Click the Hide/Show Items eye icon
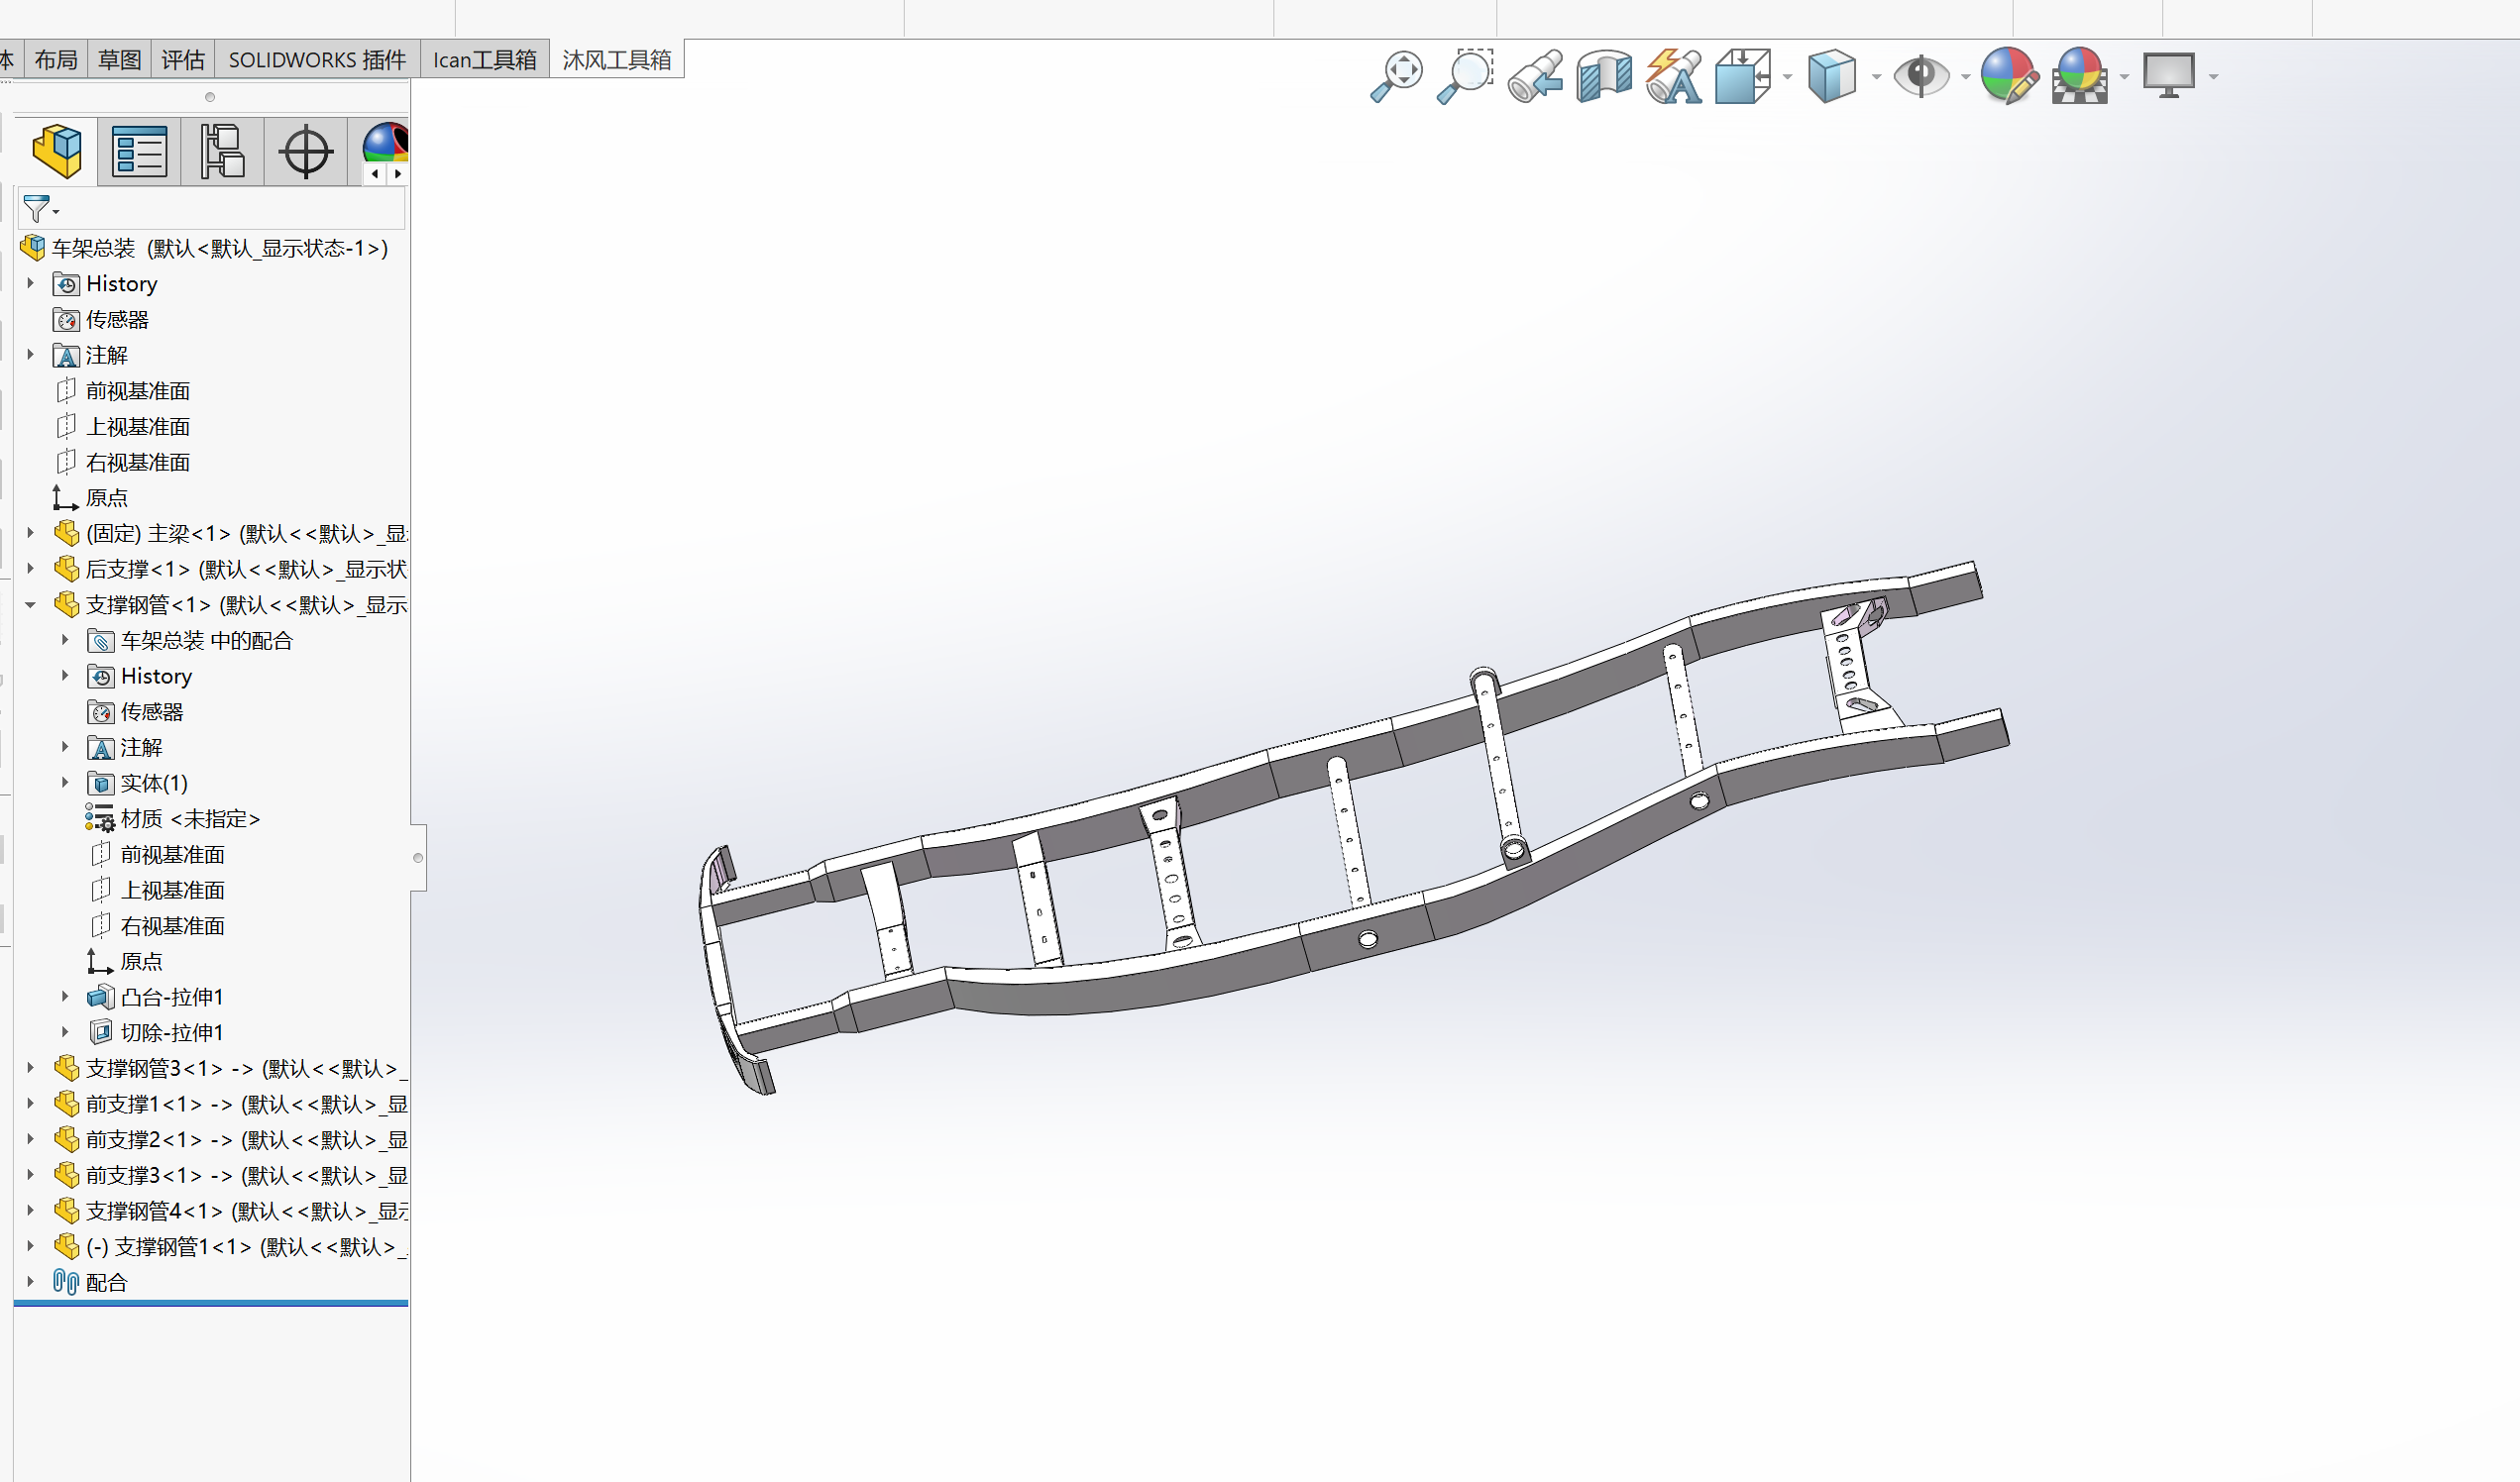Viewport: 2520px width, 1482px height. 1921,76
